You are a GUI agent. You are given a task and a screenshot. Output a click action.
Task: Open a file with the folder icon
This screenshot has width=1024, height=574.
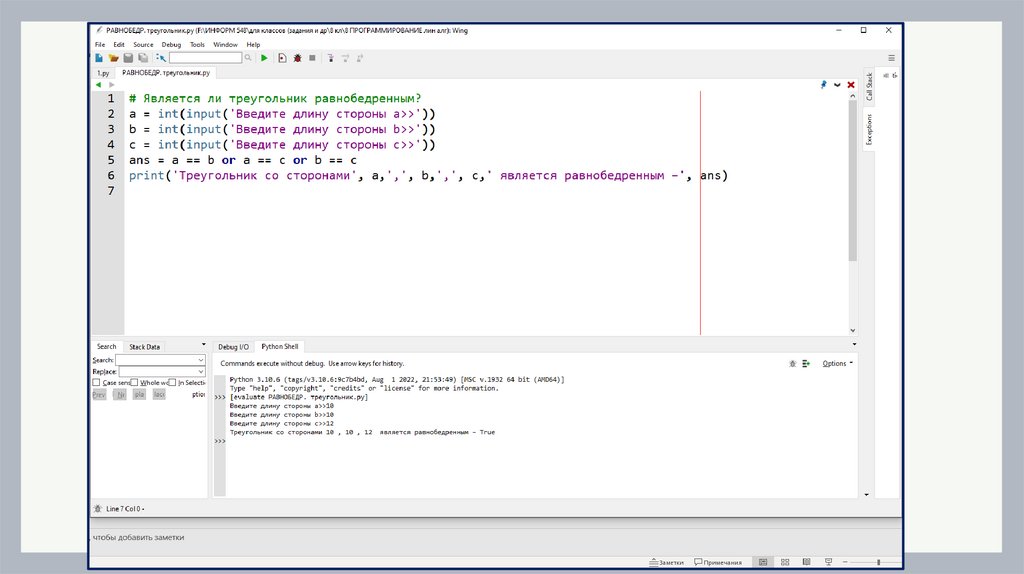(x=114, y=58)
